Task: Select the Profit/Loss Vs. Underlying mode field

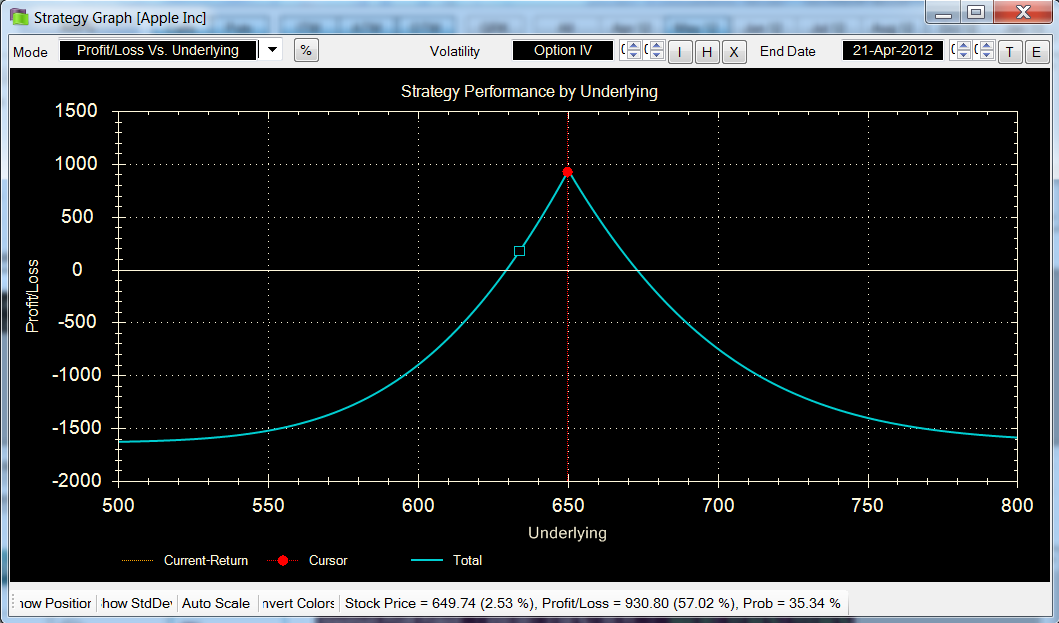Action: (158, 50)
